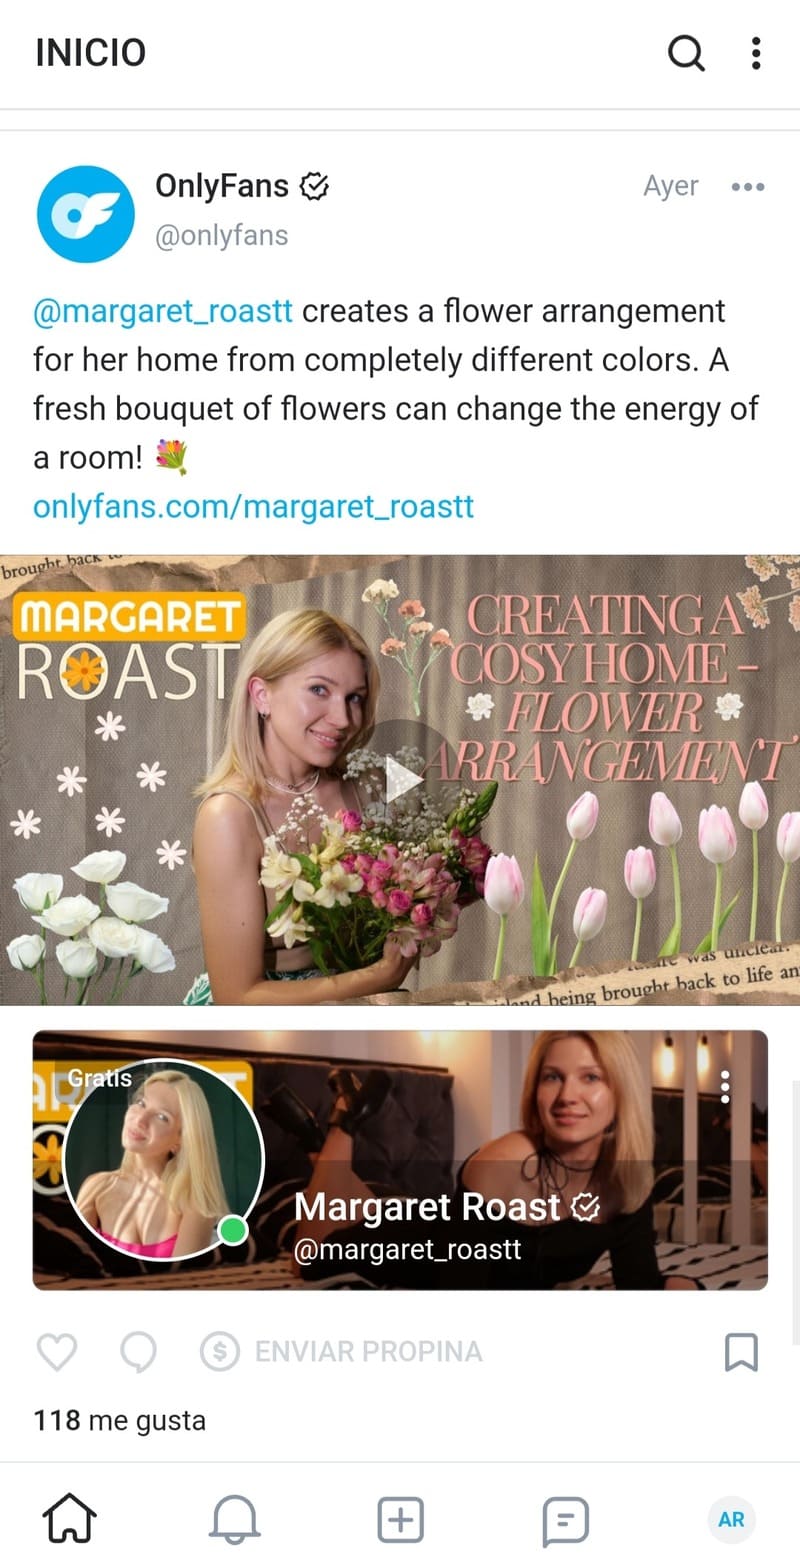This screenshot has width=800, height=1563.
Task: Open the post options ellipsis next to Ayer
Action: 748,187
